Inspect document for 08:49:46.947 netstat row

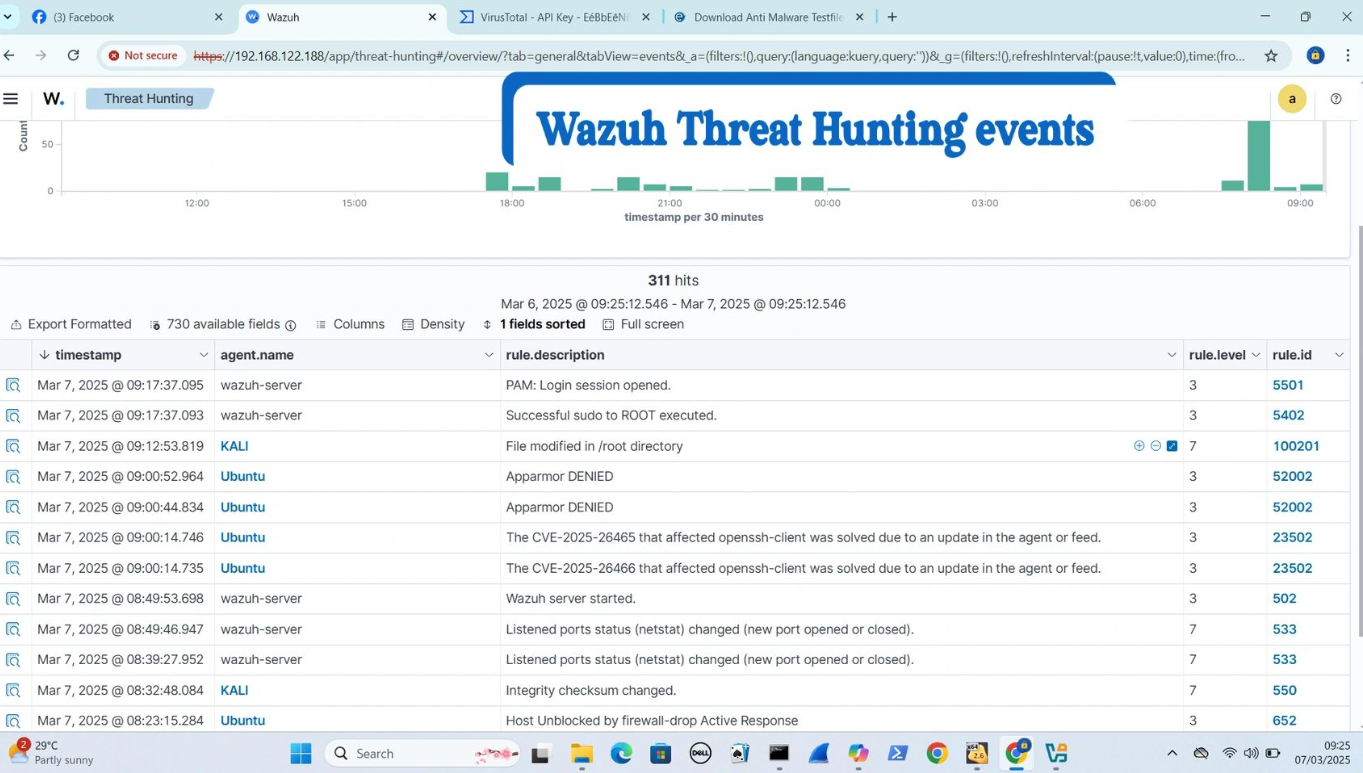coord(13,629)
